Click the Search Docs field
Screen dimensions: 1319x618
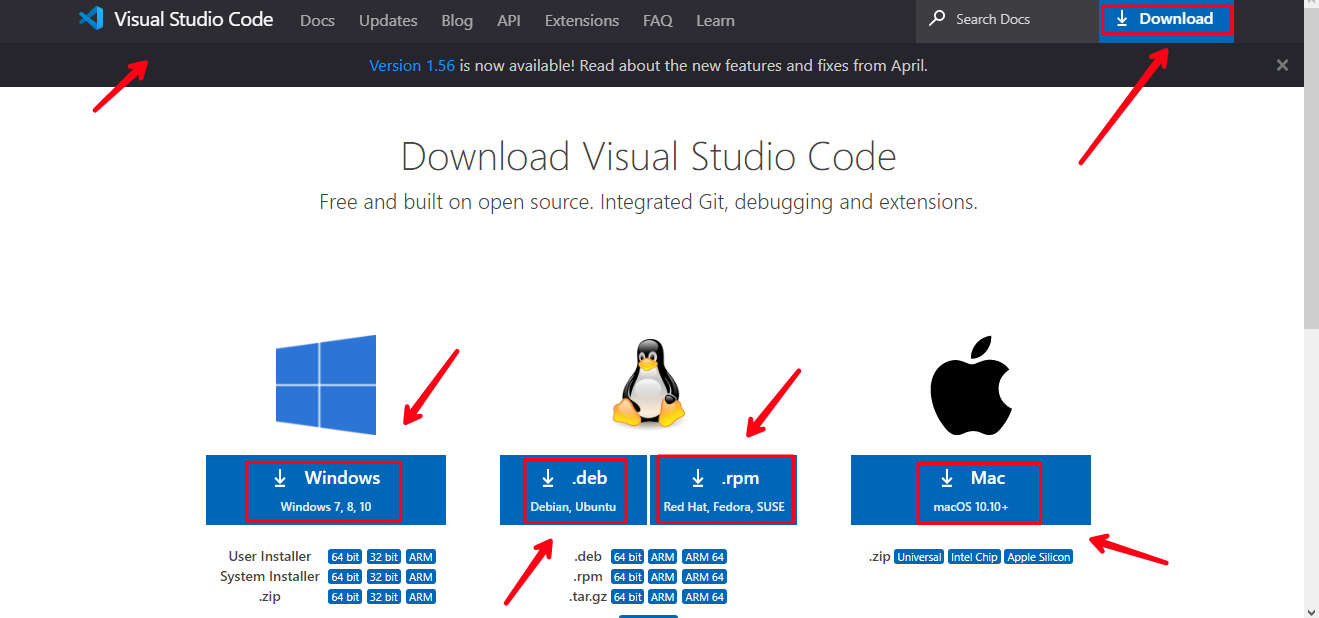(x=1007, y=19)
